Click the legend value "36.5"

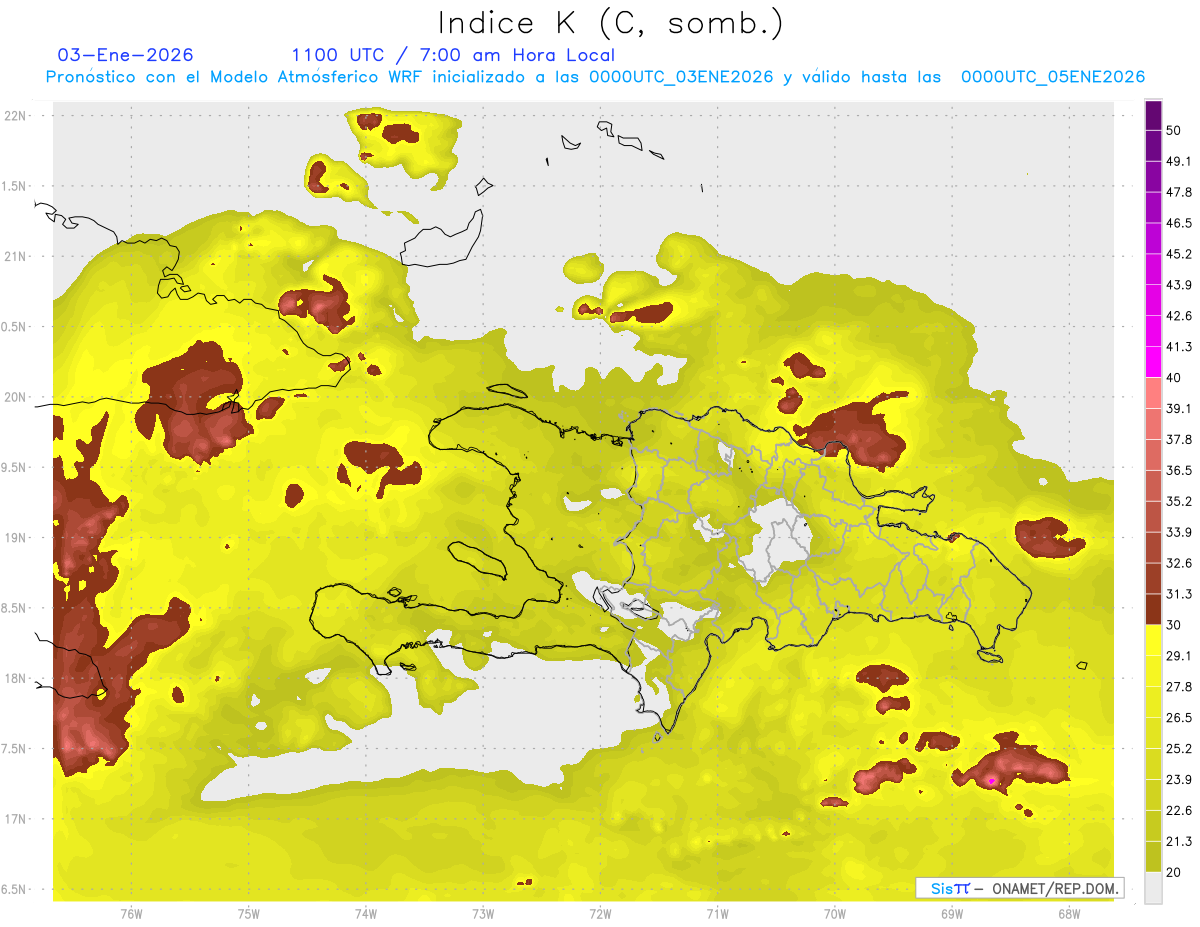pyautogui.click(x=1178, y=470)
